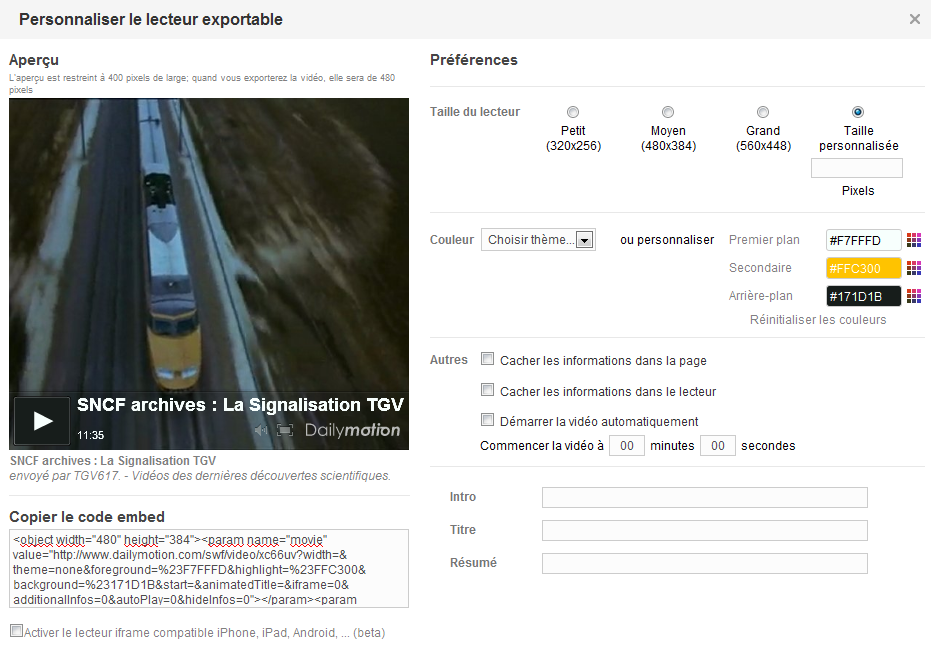
Task: Click the video title overlay in the player
Action: click(x=240, y=404)
